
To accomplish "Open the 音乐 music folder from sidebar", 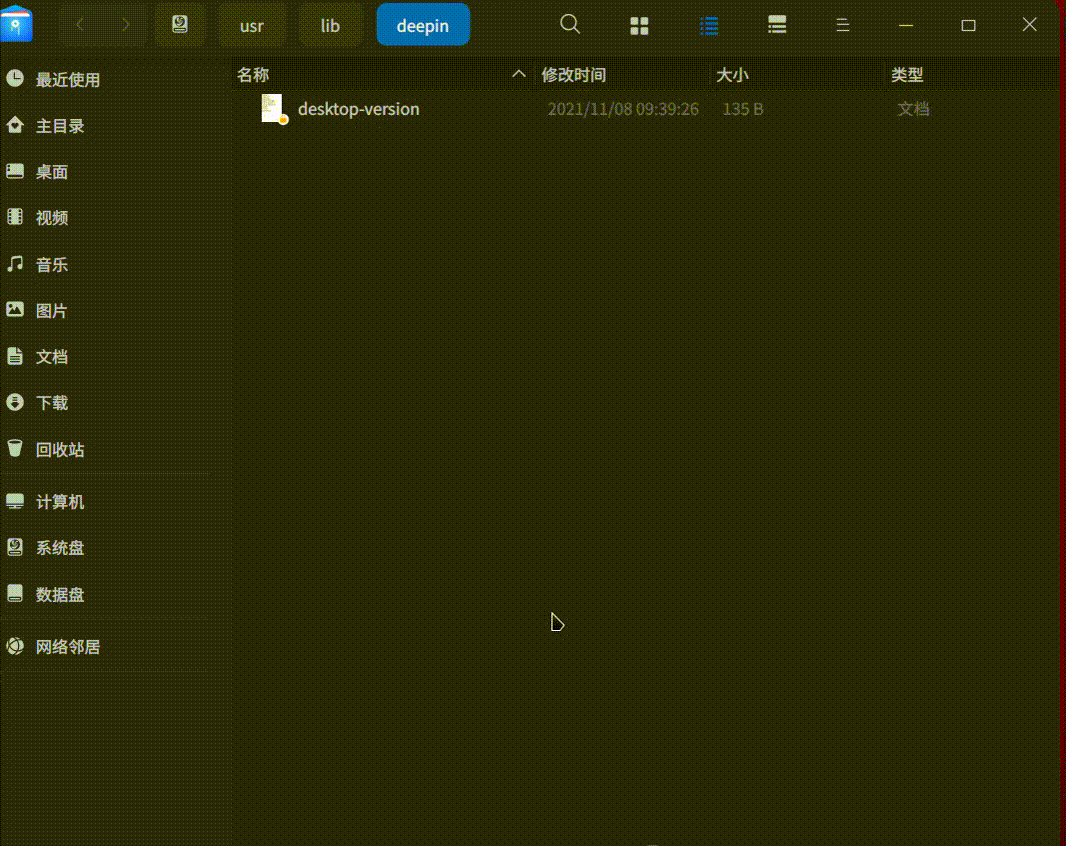I will pyautogui.click(x=53, y=264).
